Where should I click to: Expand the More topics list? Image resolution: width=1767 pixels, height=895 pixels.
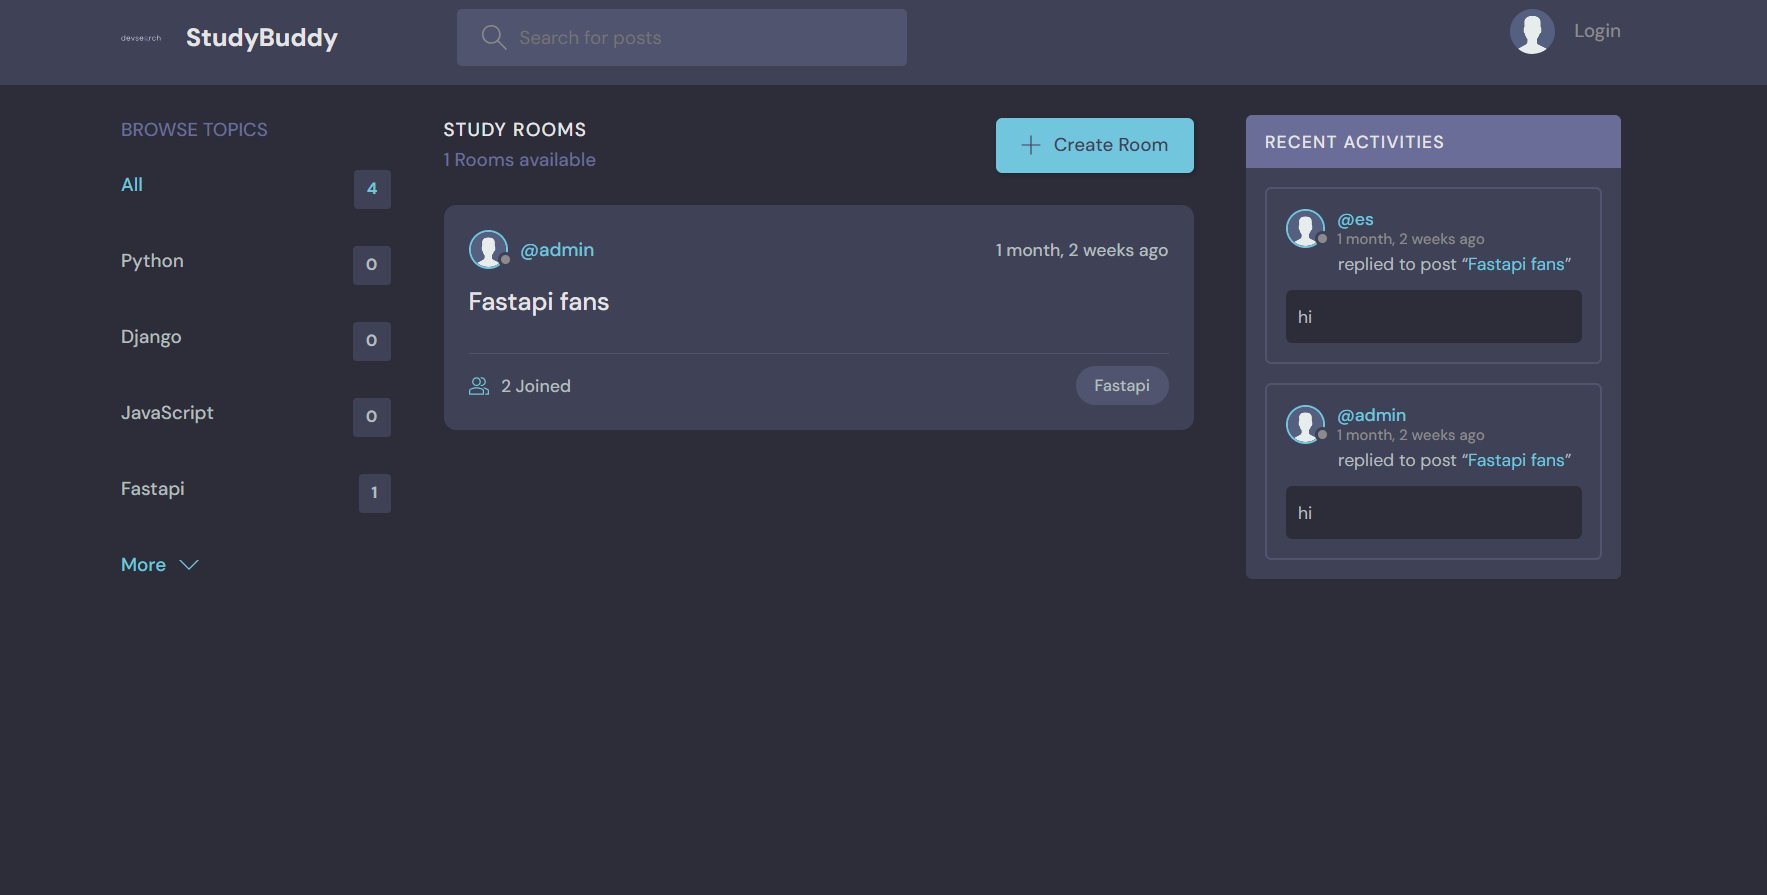click(144, 565)
